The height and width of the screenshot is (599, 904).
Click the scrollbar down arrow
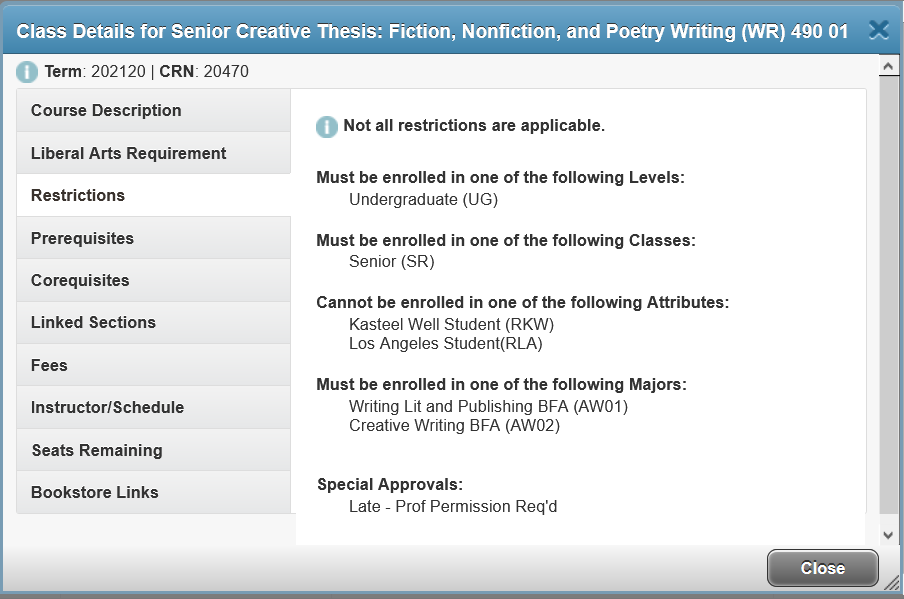888,535
